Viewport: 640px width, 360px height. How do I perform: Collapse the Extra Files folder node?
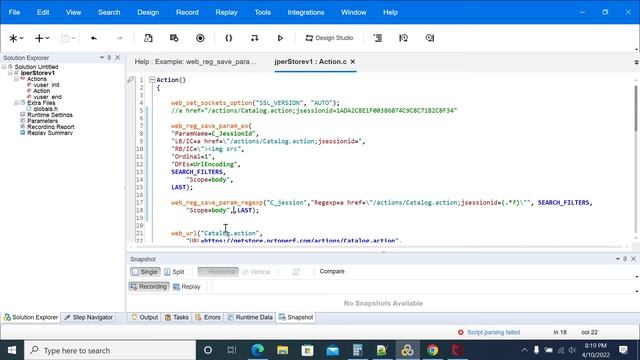click(16, 103)
